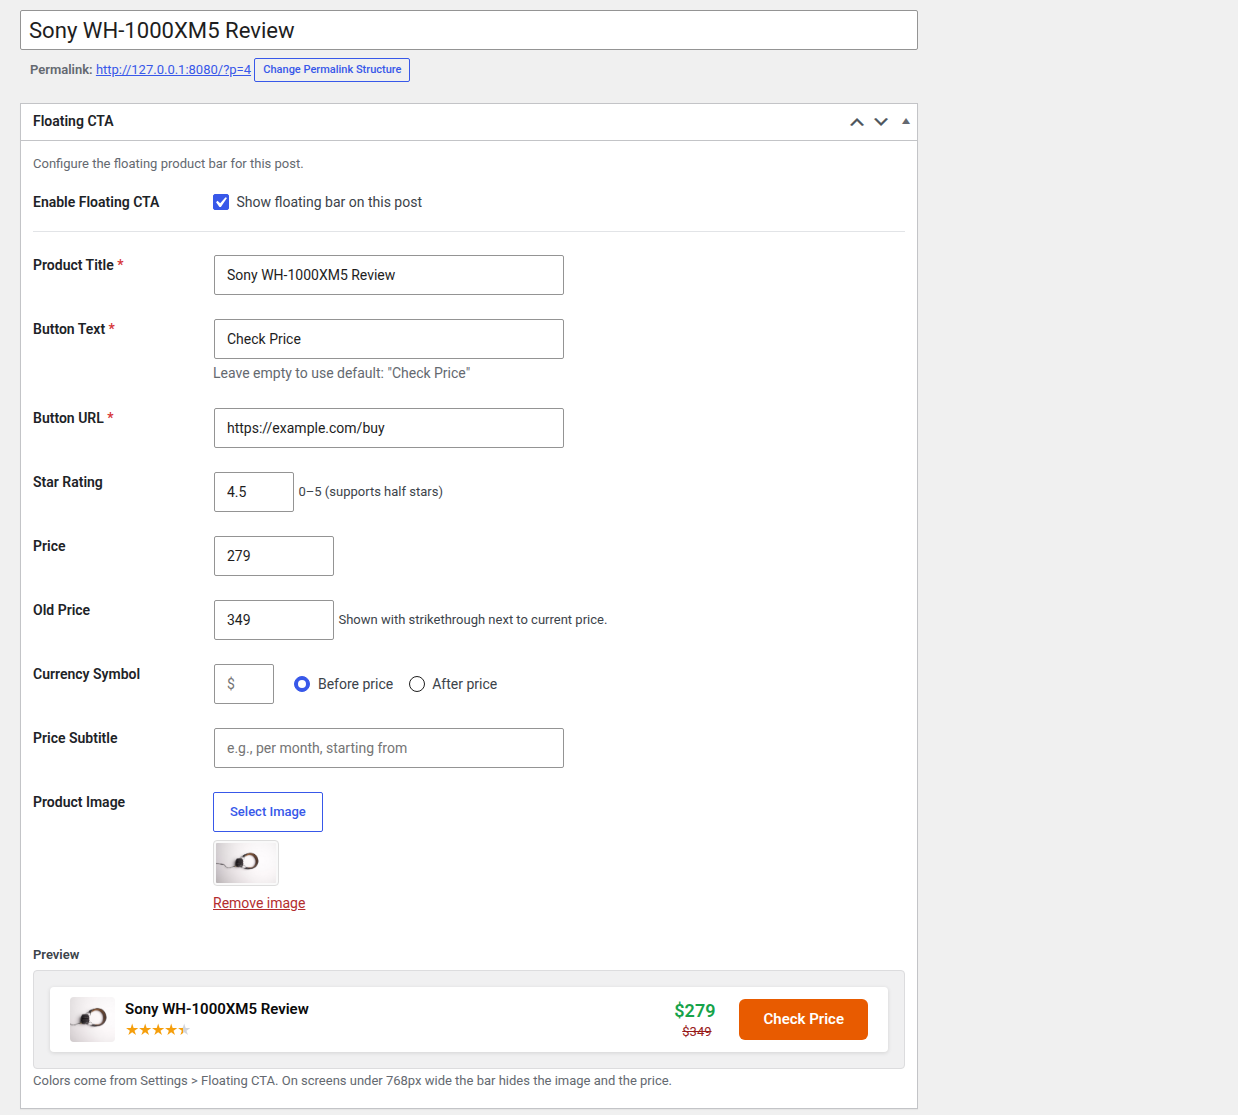Focus the Button Text input
The height and width of the screenshot is (1115, 1238).
pyautogui.click(x=389, y=339)
